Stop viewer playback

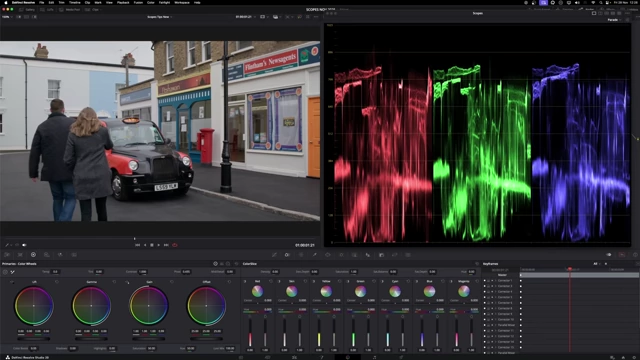tap(152, 245)
